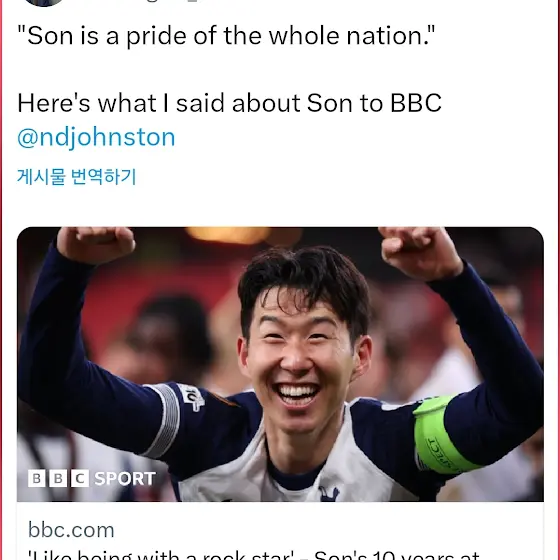Open the 'Like being with a rock star' headline
560x560 pixels.
point(254,554)
